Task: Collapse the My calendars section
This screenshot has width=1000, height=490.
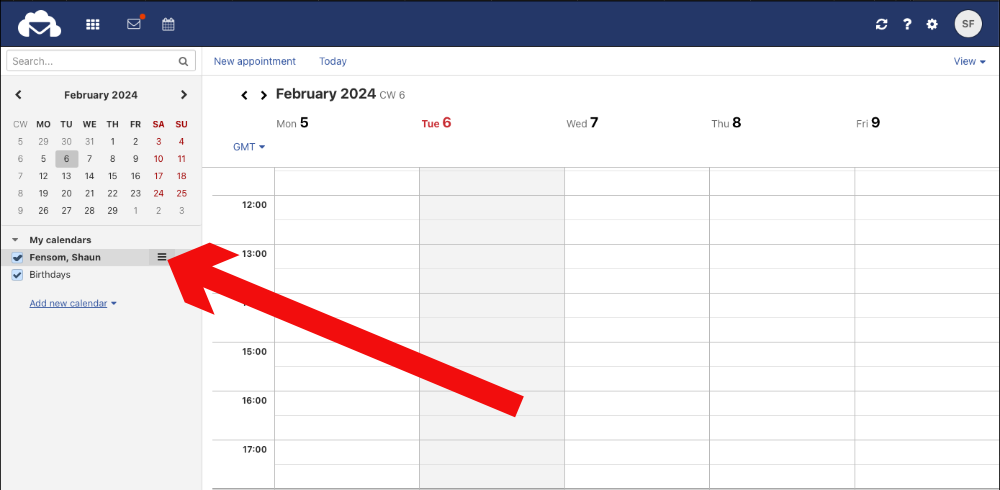Action: click(15, 240)
